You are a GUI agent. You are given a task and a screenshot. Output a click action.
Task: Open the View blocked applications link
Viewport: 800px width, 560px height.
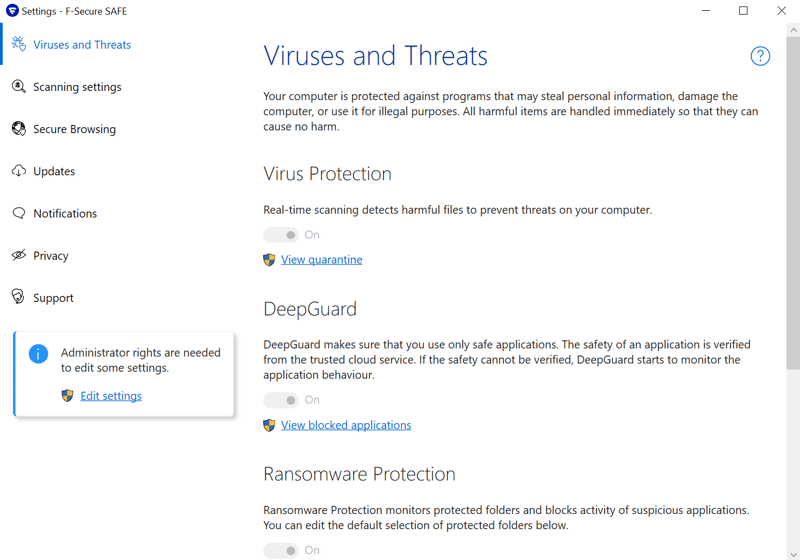pyautogui.click(x=346, y=425)
